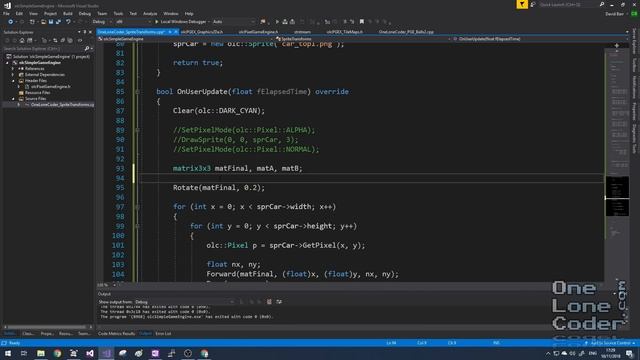Click the Solution Explorer search magnifier
The height and width of the screenshot is (360, 640).
pos(87,49)
